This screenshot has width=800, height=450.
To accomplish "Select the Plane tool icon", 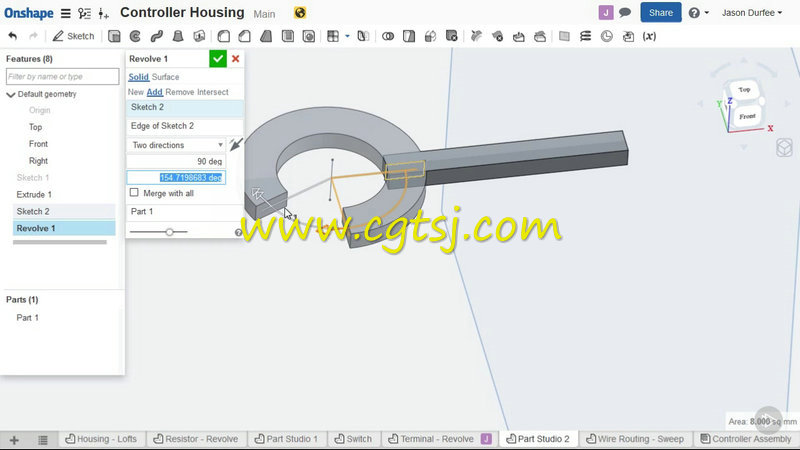I will pos(564,36).
